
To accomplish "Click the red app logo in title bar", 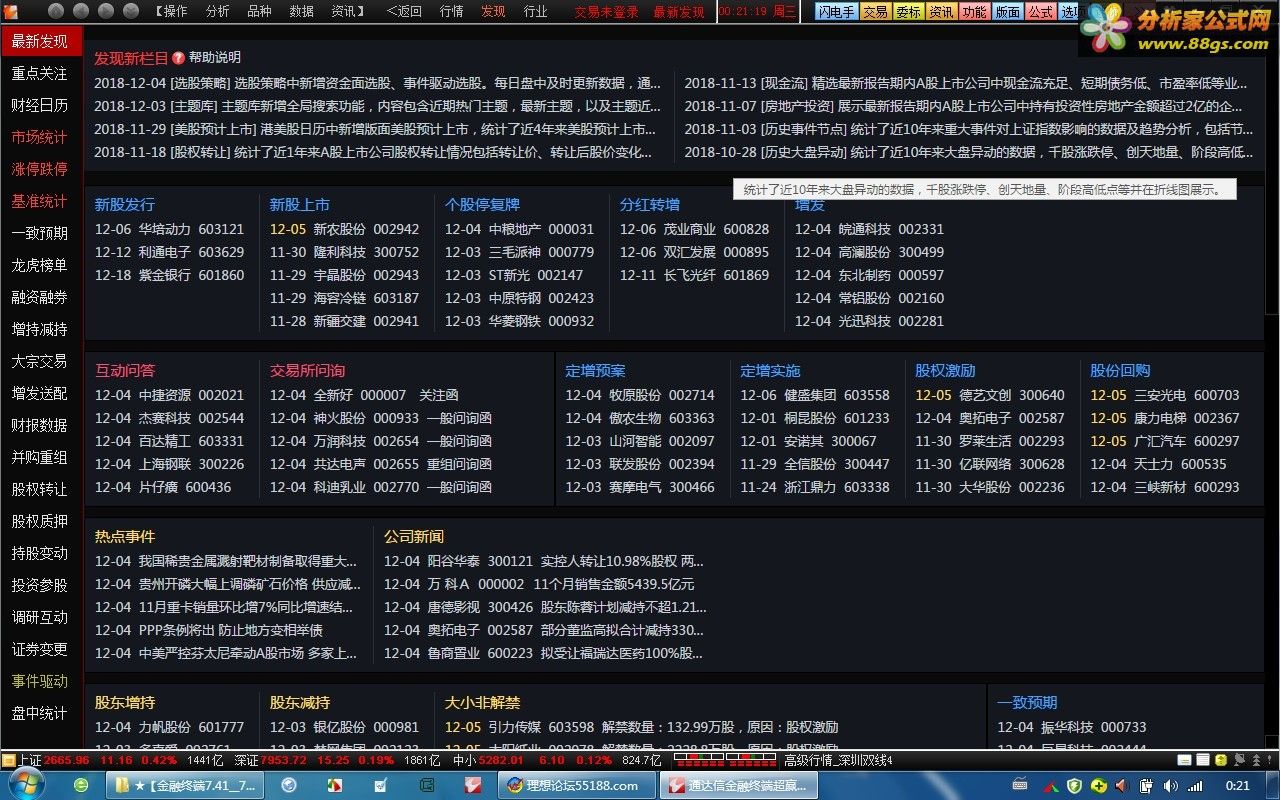I will point(11,11).
